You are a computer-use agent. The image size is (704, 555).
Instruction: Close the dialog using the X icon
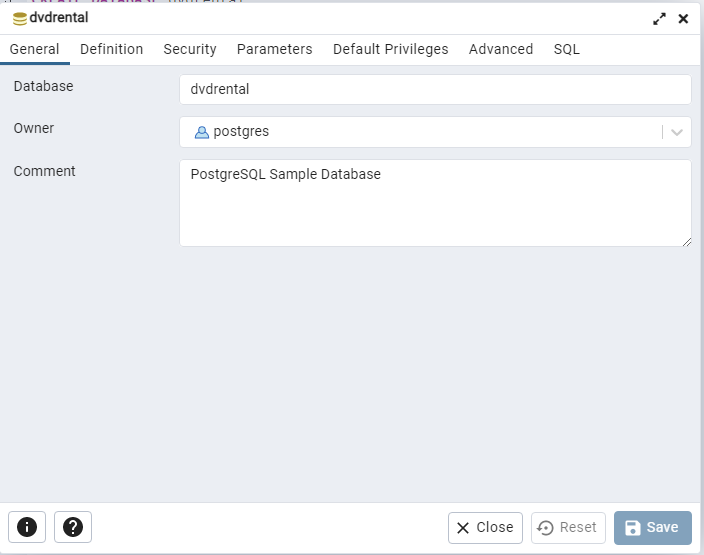[x=683, y=19]
